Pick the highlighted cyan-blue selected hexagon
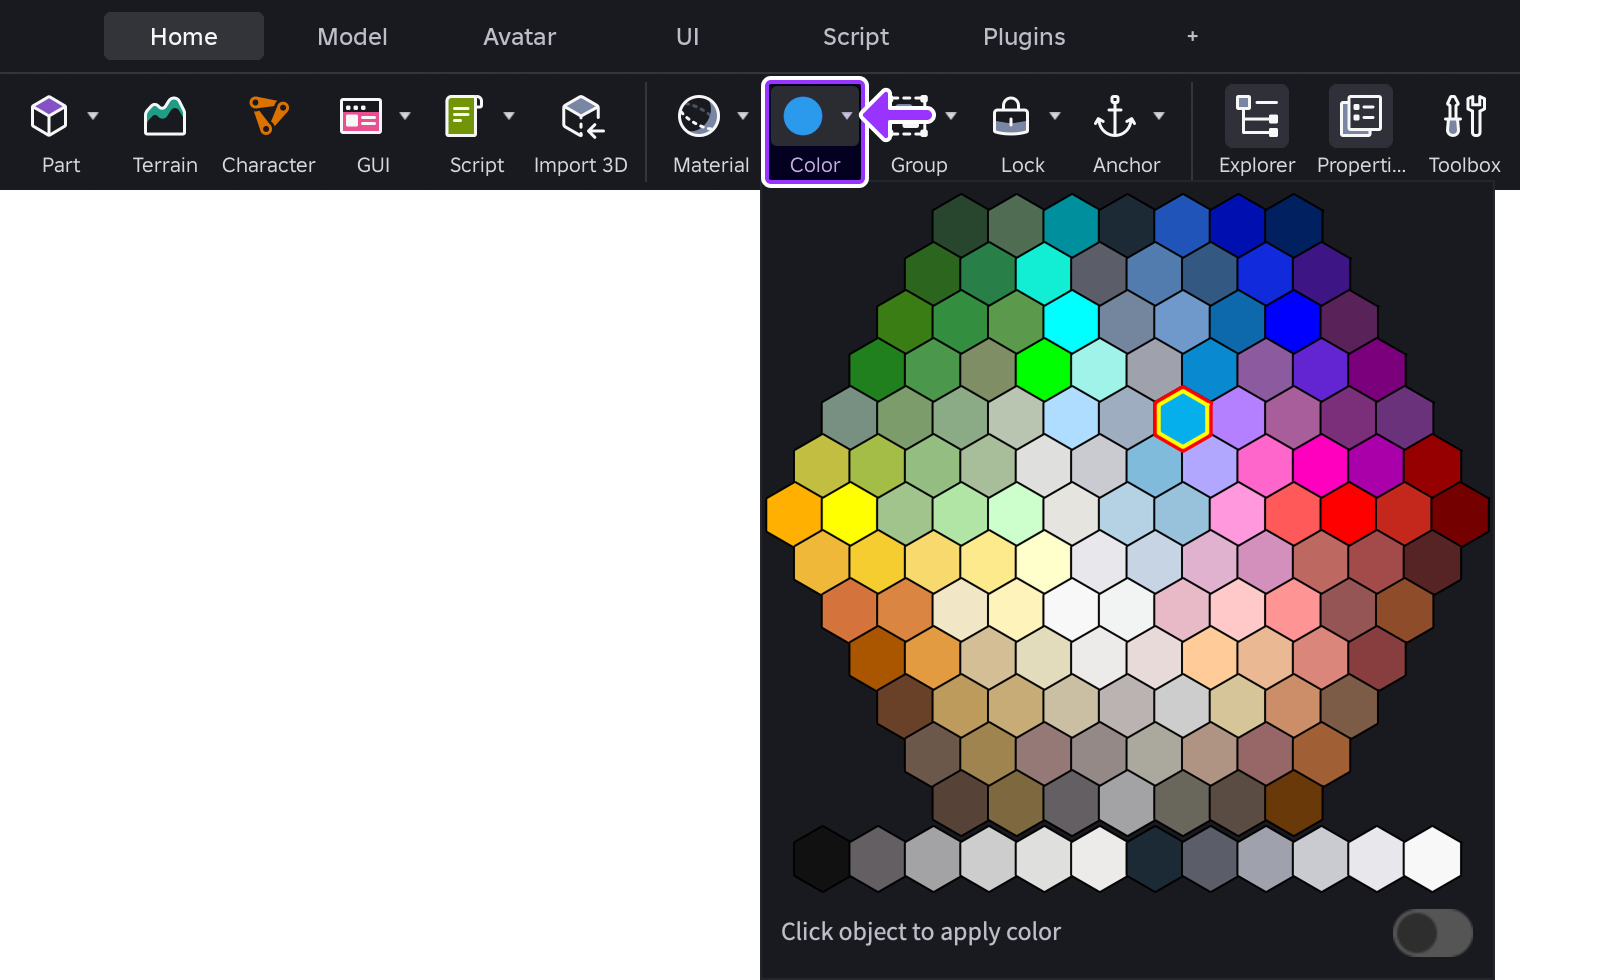Screen dimensions: 1600x980 tap(1183, 418)
